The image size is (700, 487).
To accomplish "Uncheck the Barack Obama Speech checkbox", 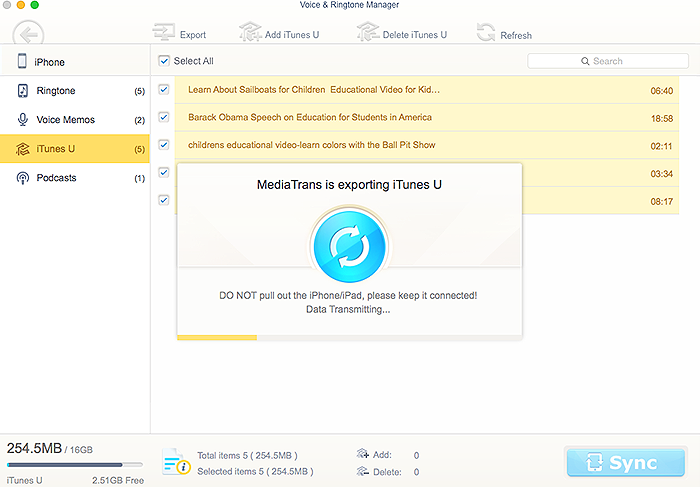I will [164, 117].
